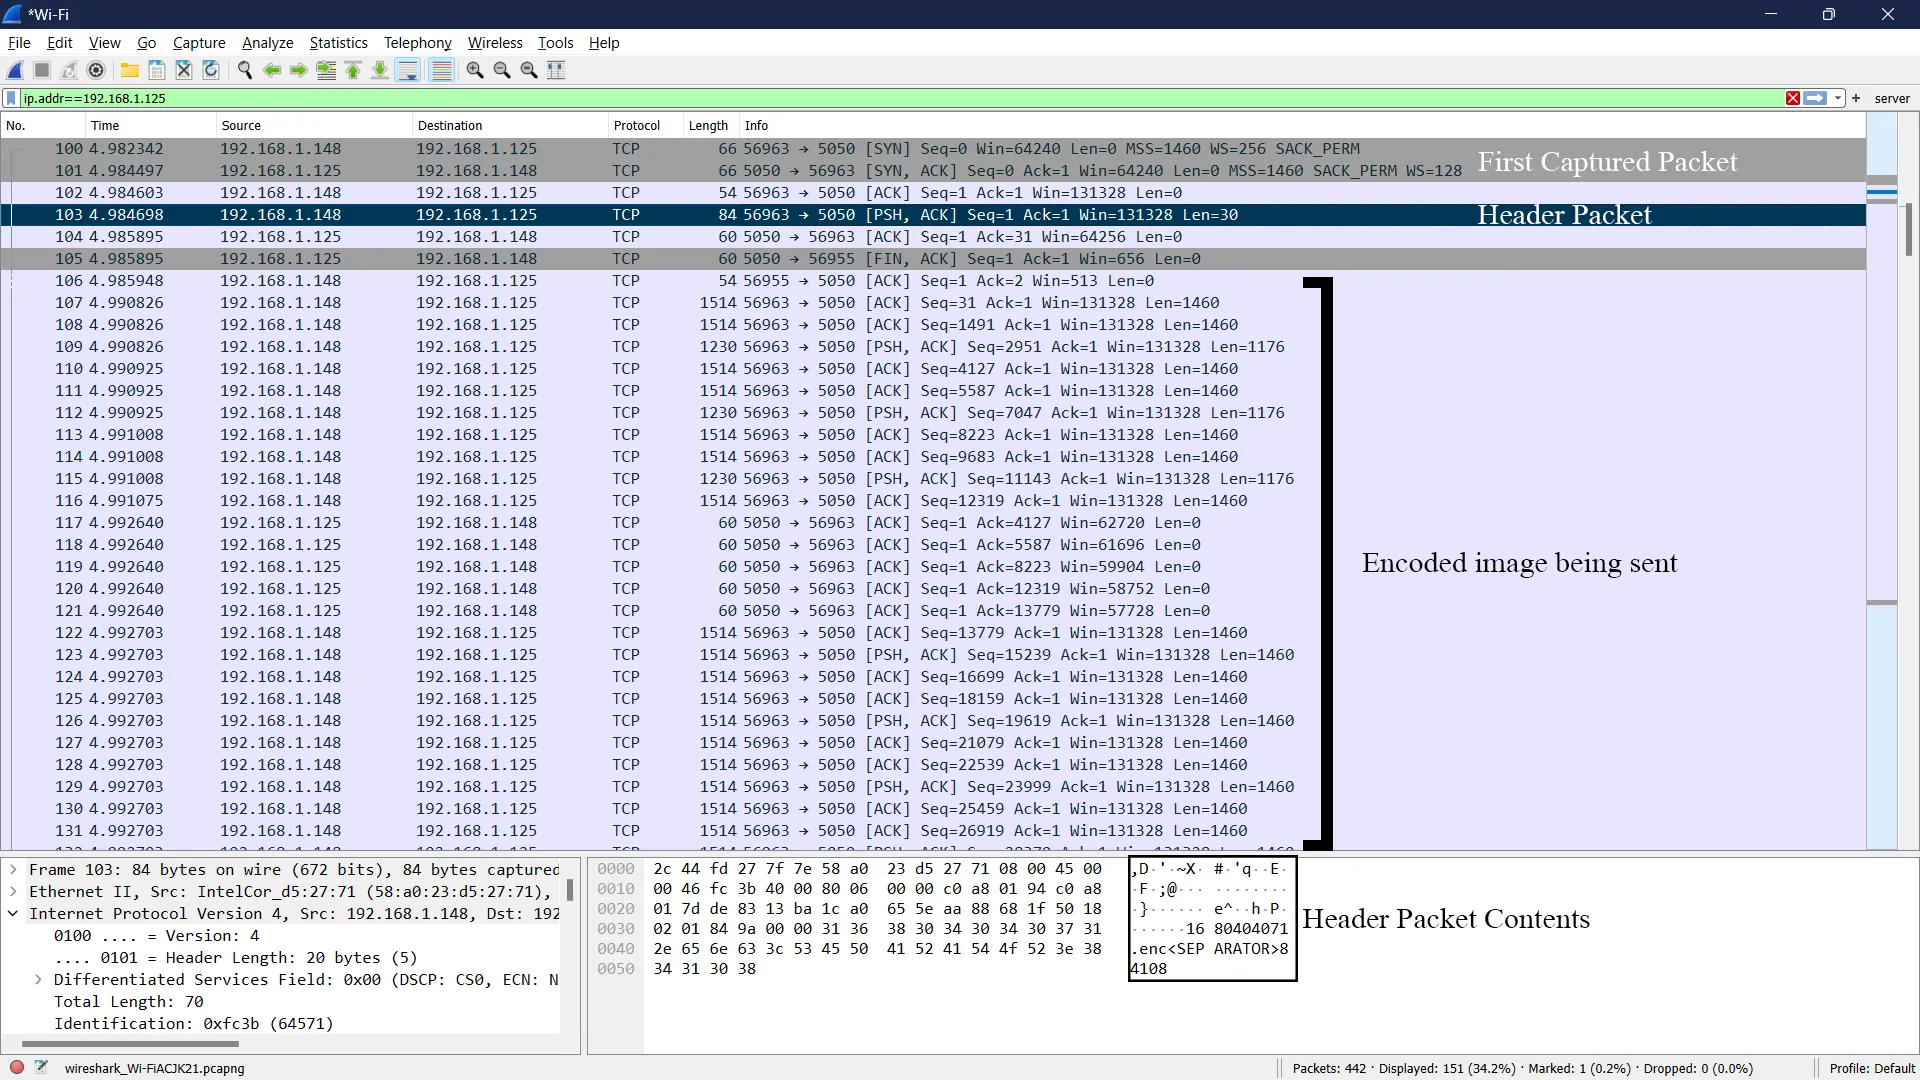Select packet number 109 in the list
This screenshot has width=1920, height=1080.
pyautogui.click(x=932, y=347)
